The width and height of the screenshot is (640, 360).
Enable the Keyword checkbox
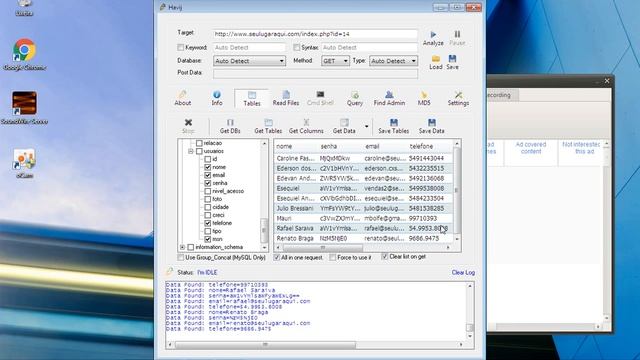180,48
